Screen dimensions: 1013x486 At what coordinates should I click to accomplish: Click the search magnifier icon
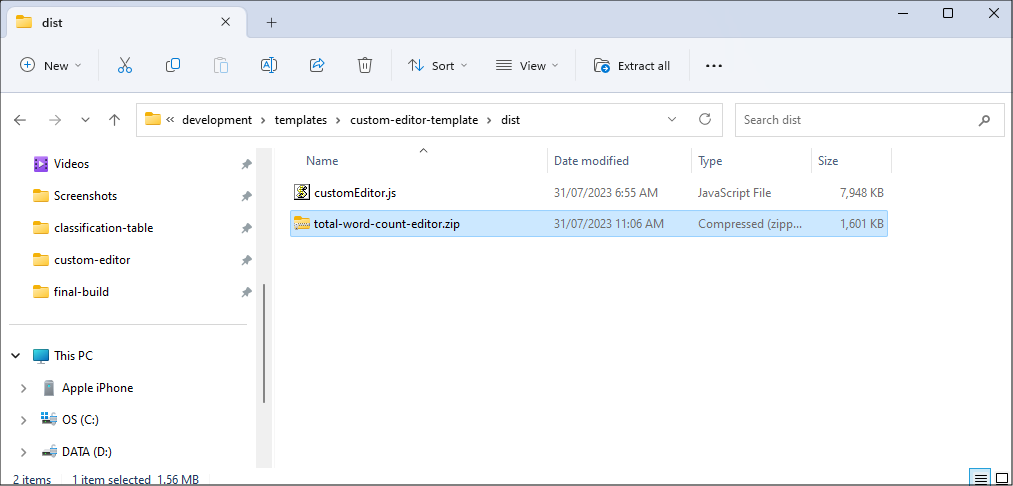984,120
